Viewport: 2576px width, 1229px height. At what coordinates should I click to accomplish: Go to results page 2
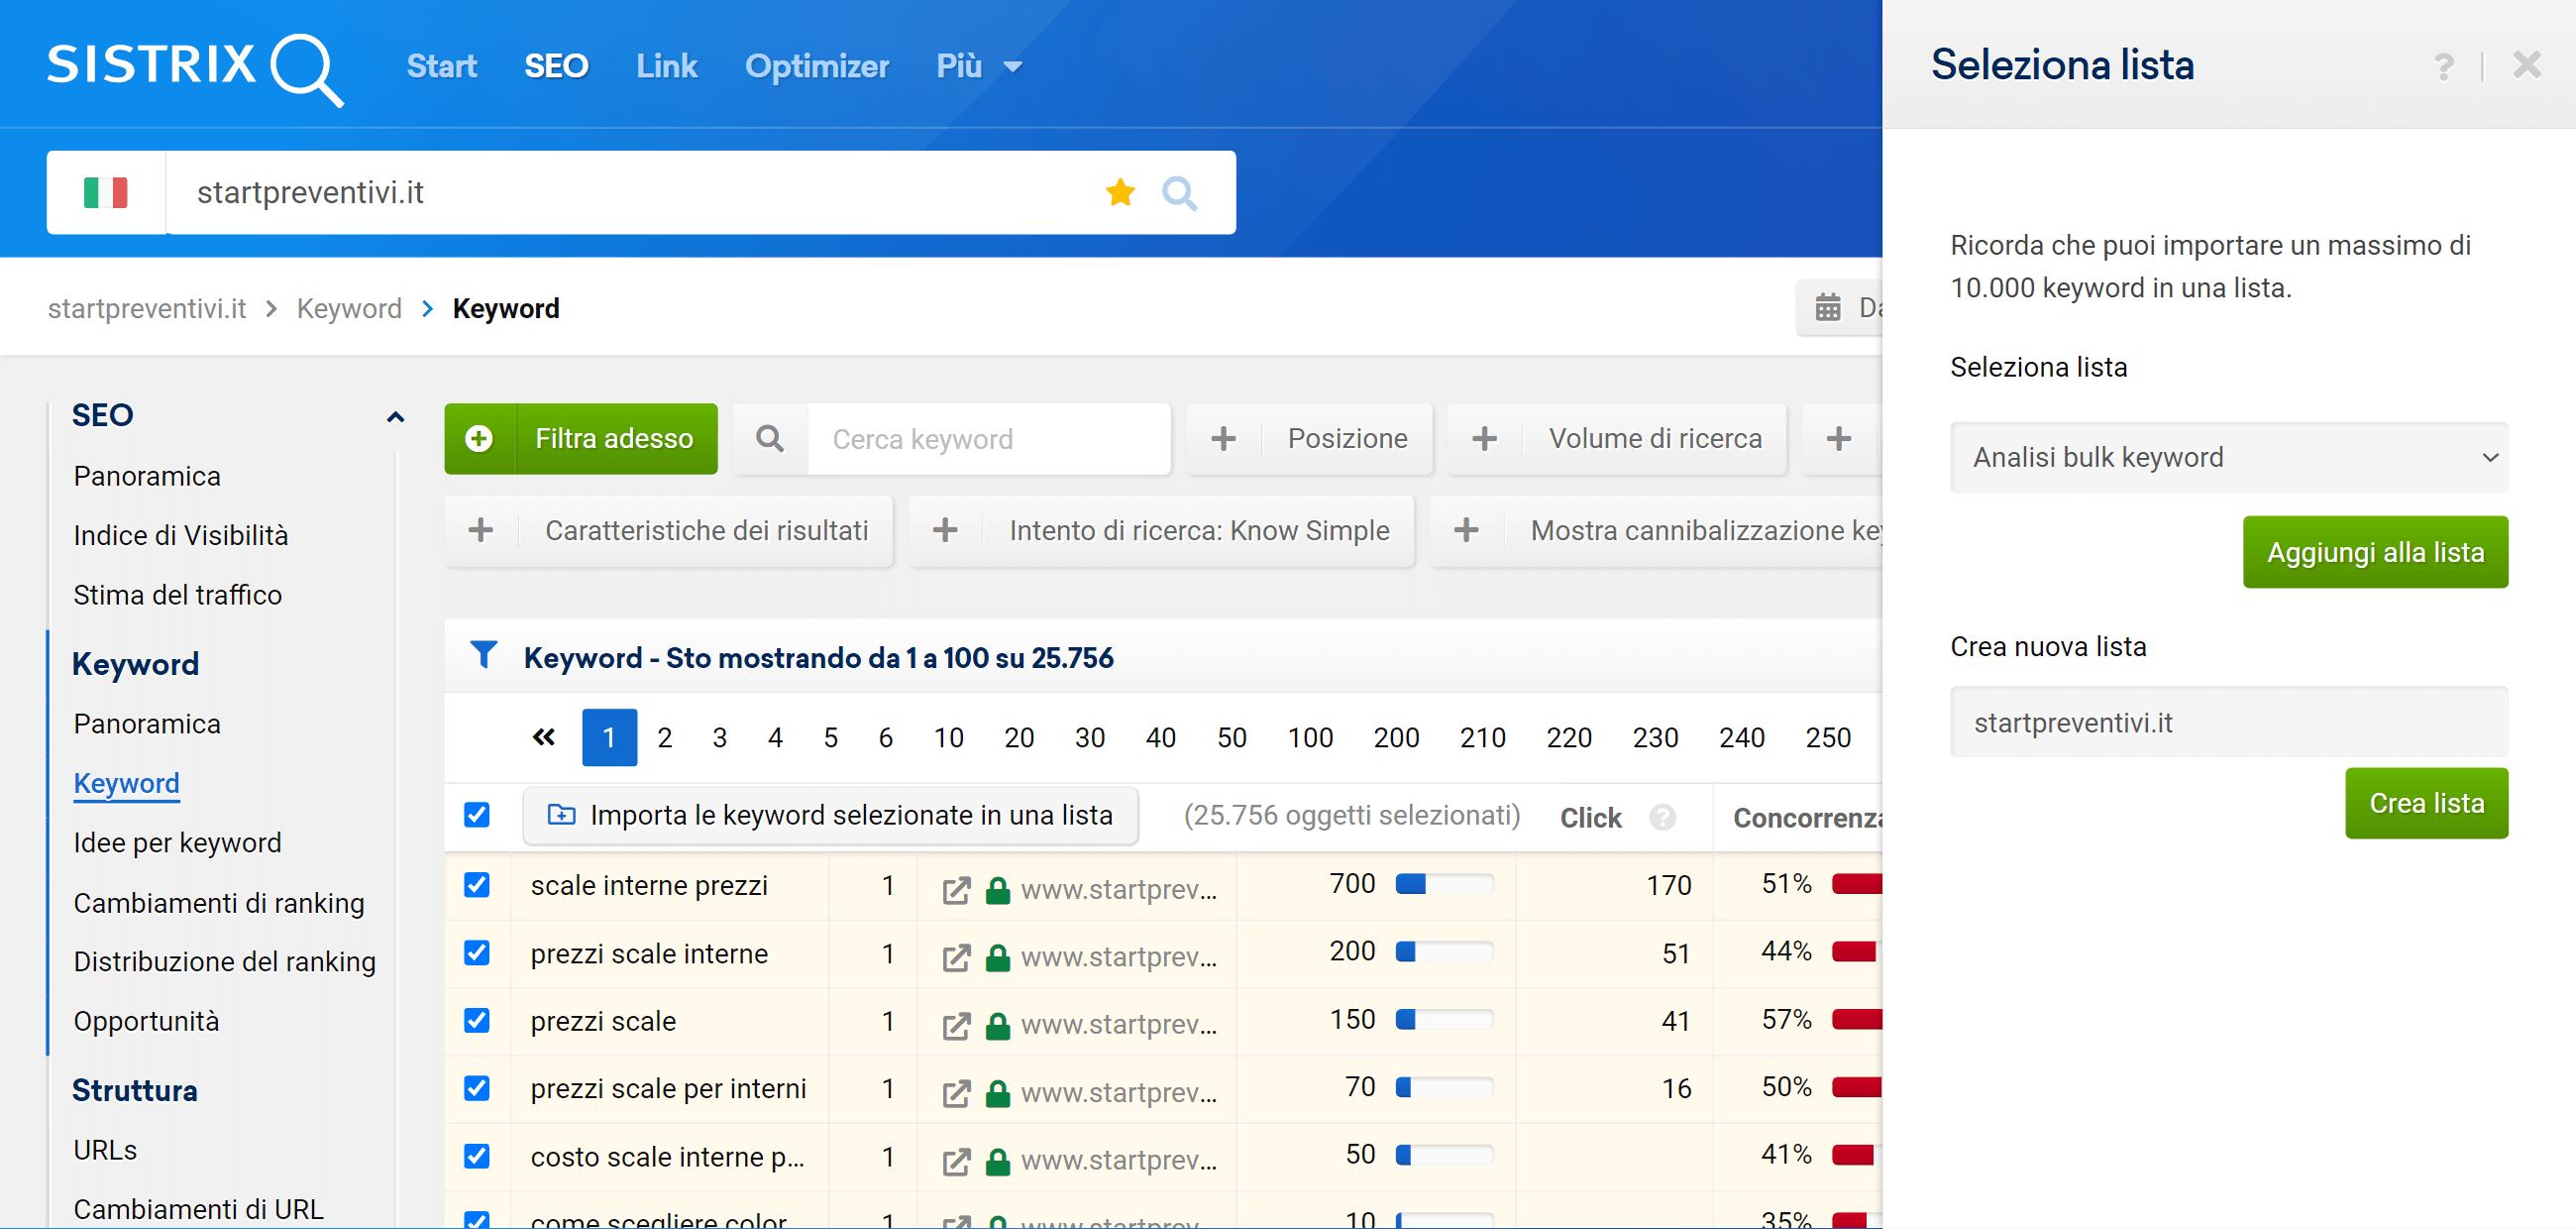coord(664,737)
